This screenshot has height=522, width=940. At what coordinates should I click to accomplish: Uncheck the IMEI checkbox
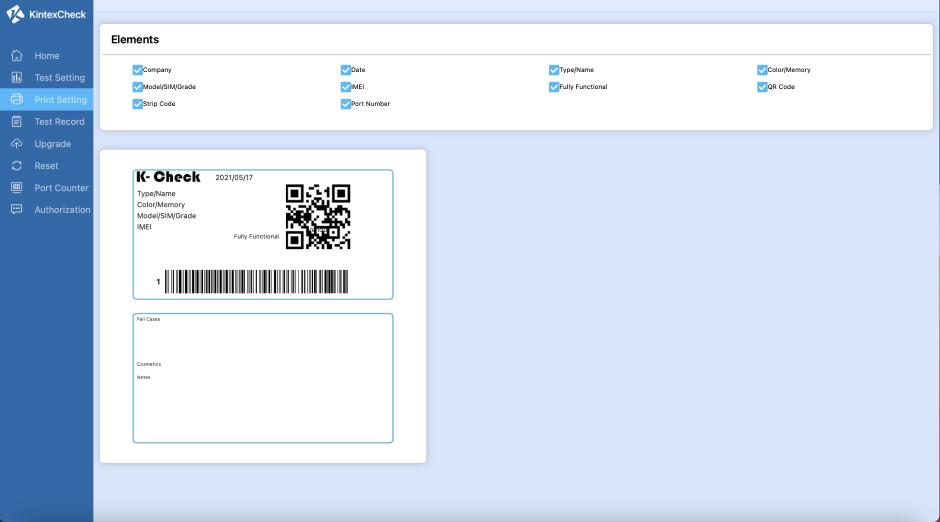(346, 87)
